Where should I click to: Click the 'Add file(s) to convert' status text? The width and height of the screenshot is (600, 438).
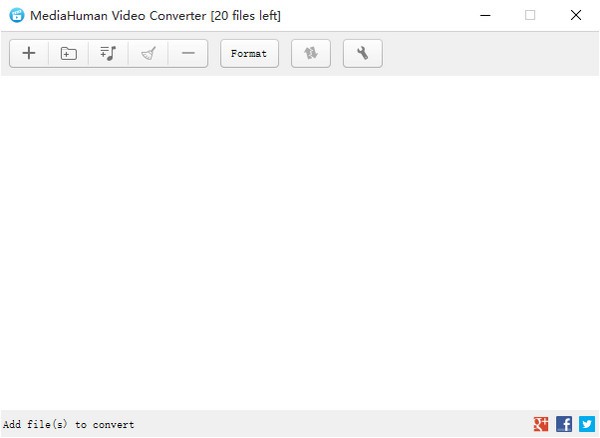(x=69, y=425)
